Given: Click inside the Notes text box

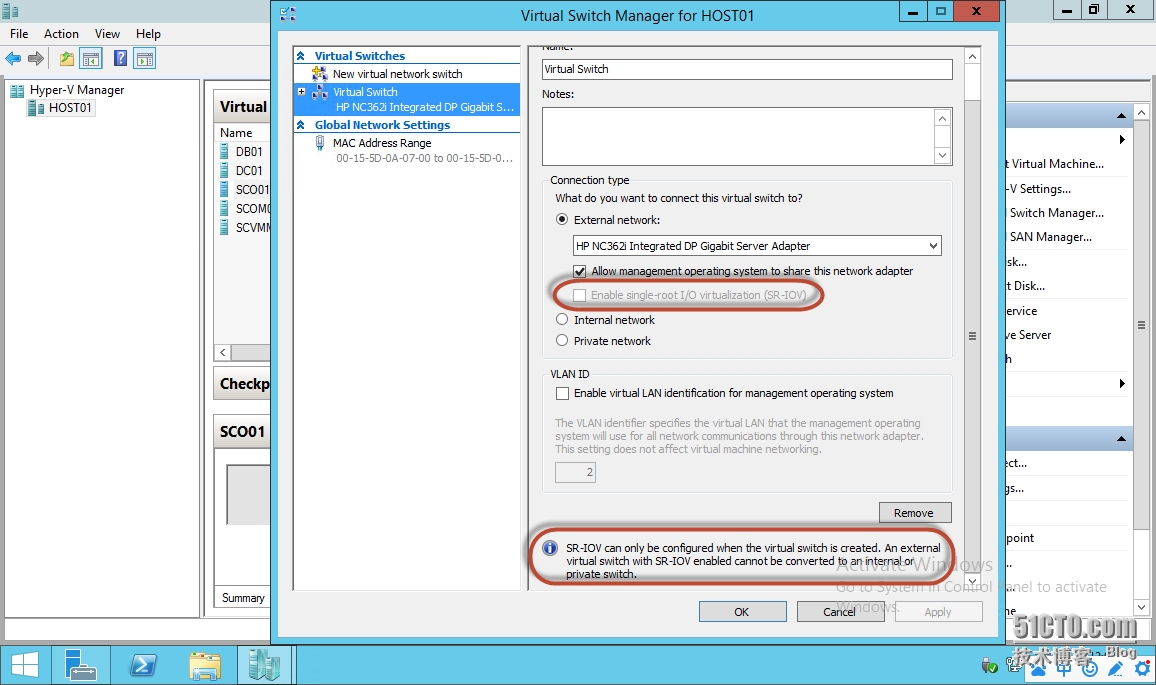Looking at the screenshot, I should coord(738,136).
